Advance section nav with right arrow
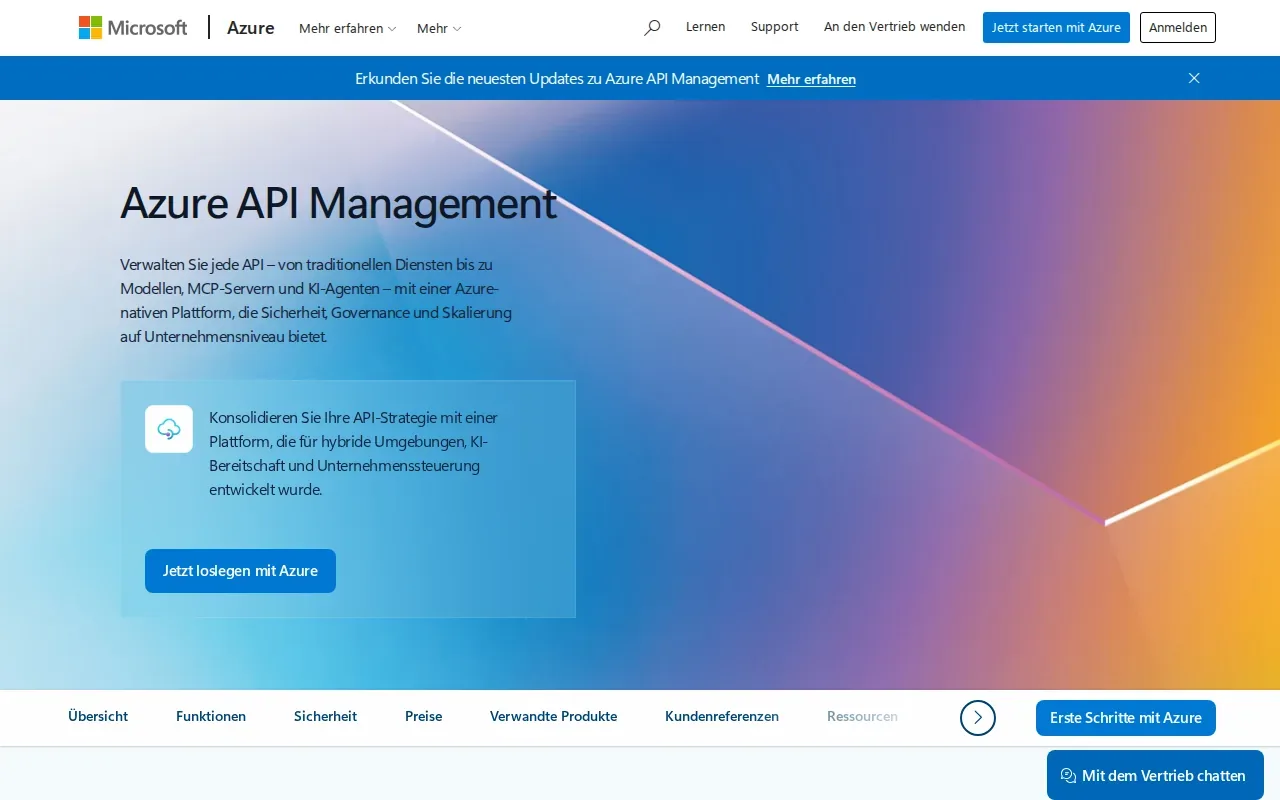Viewport: 1280px width, 800px height. (x=978, y=717)
